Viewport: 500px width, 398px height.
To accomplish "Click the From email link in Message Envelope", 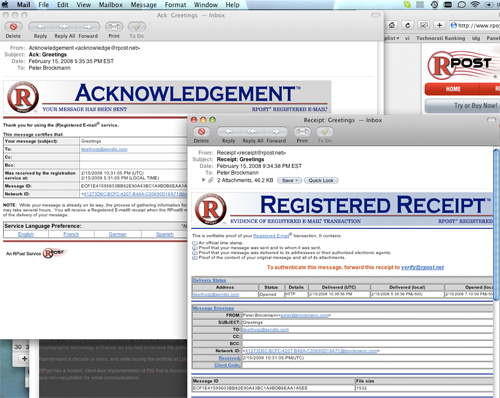I will pyautogui.click(x=305, y=315).
